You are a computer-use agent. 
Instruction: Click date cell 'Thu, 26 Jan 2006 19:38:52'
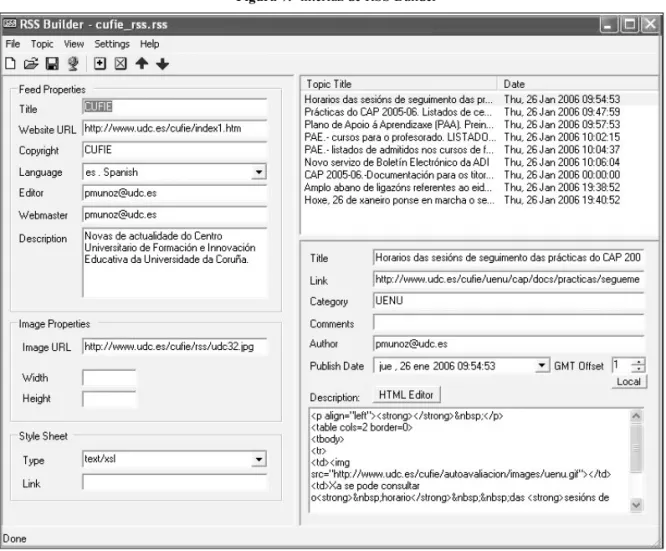click(562, 187)
